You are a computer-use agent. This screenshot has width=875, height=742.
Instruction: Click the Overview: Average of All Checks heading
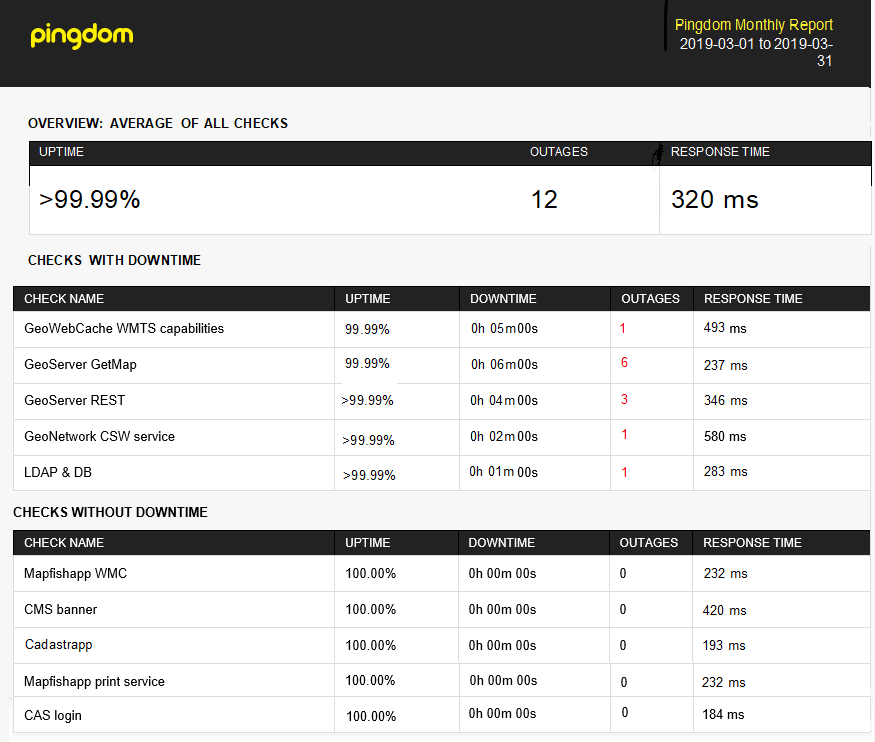click(x=158, y=123)
